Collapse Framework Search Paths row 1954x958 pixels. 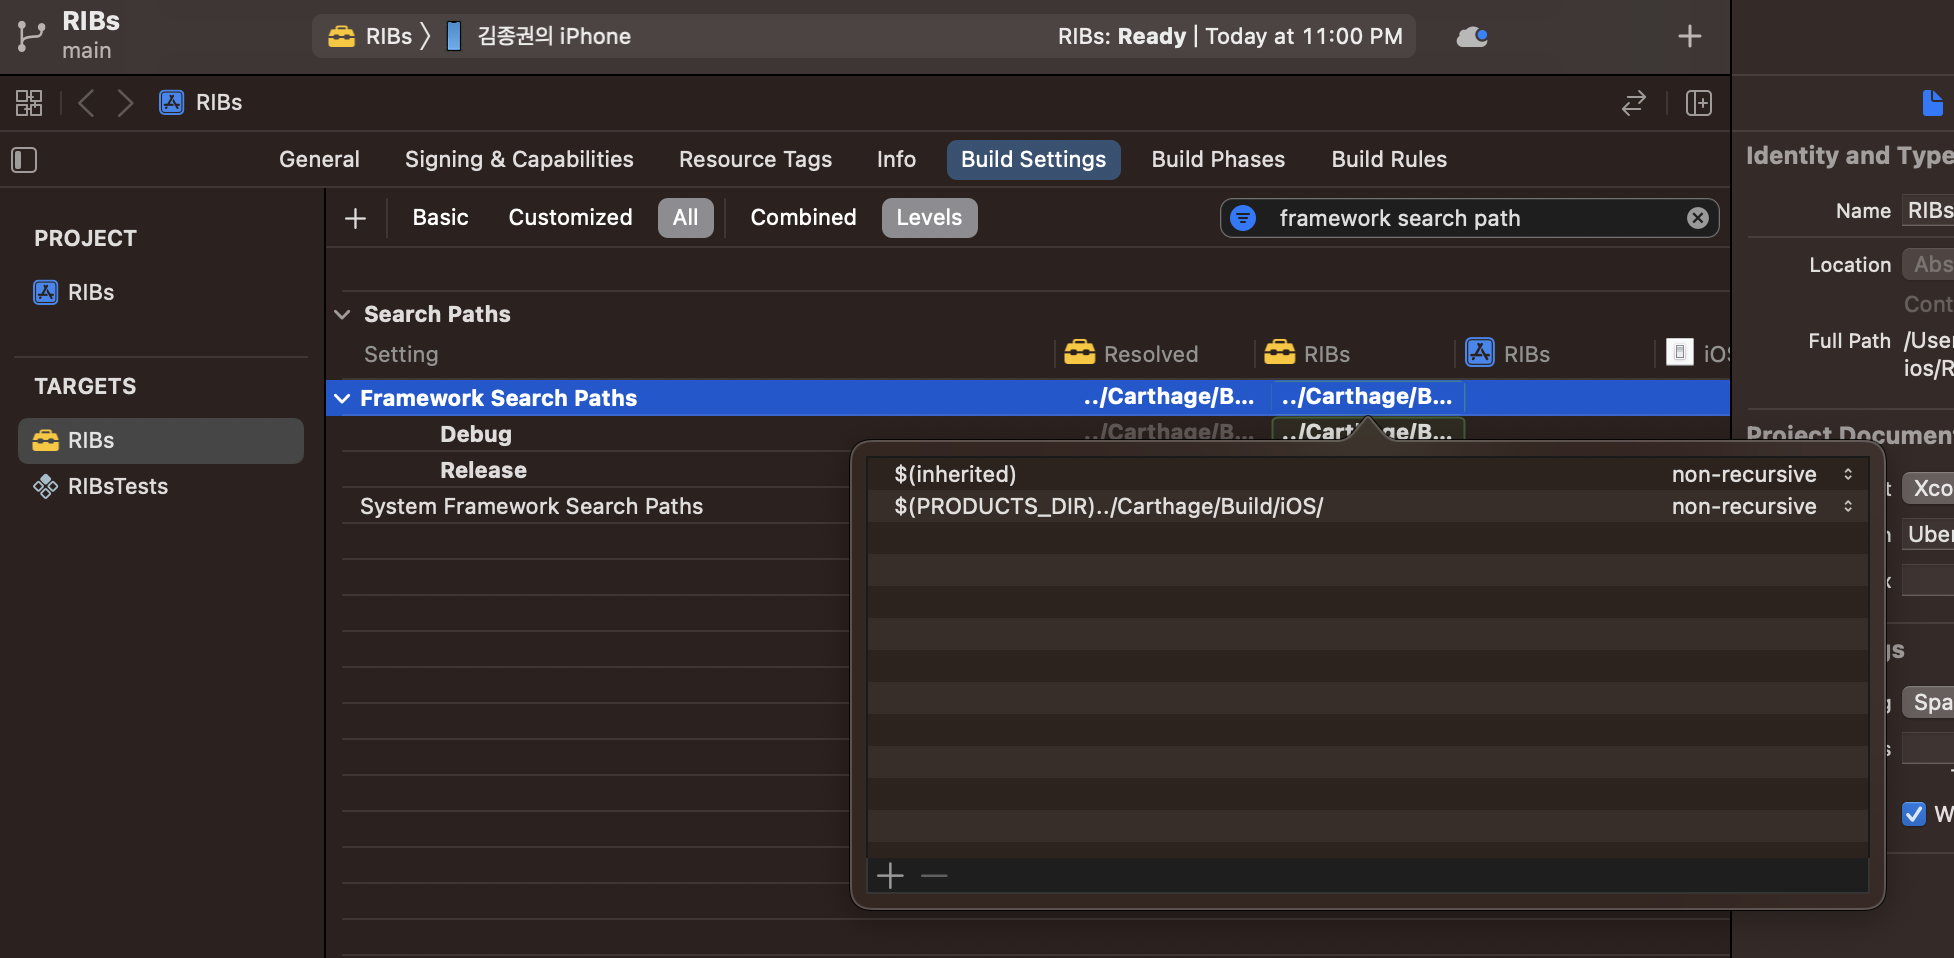click(x=342, y=399)
